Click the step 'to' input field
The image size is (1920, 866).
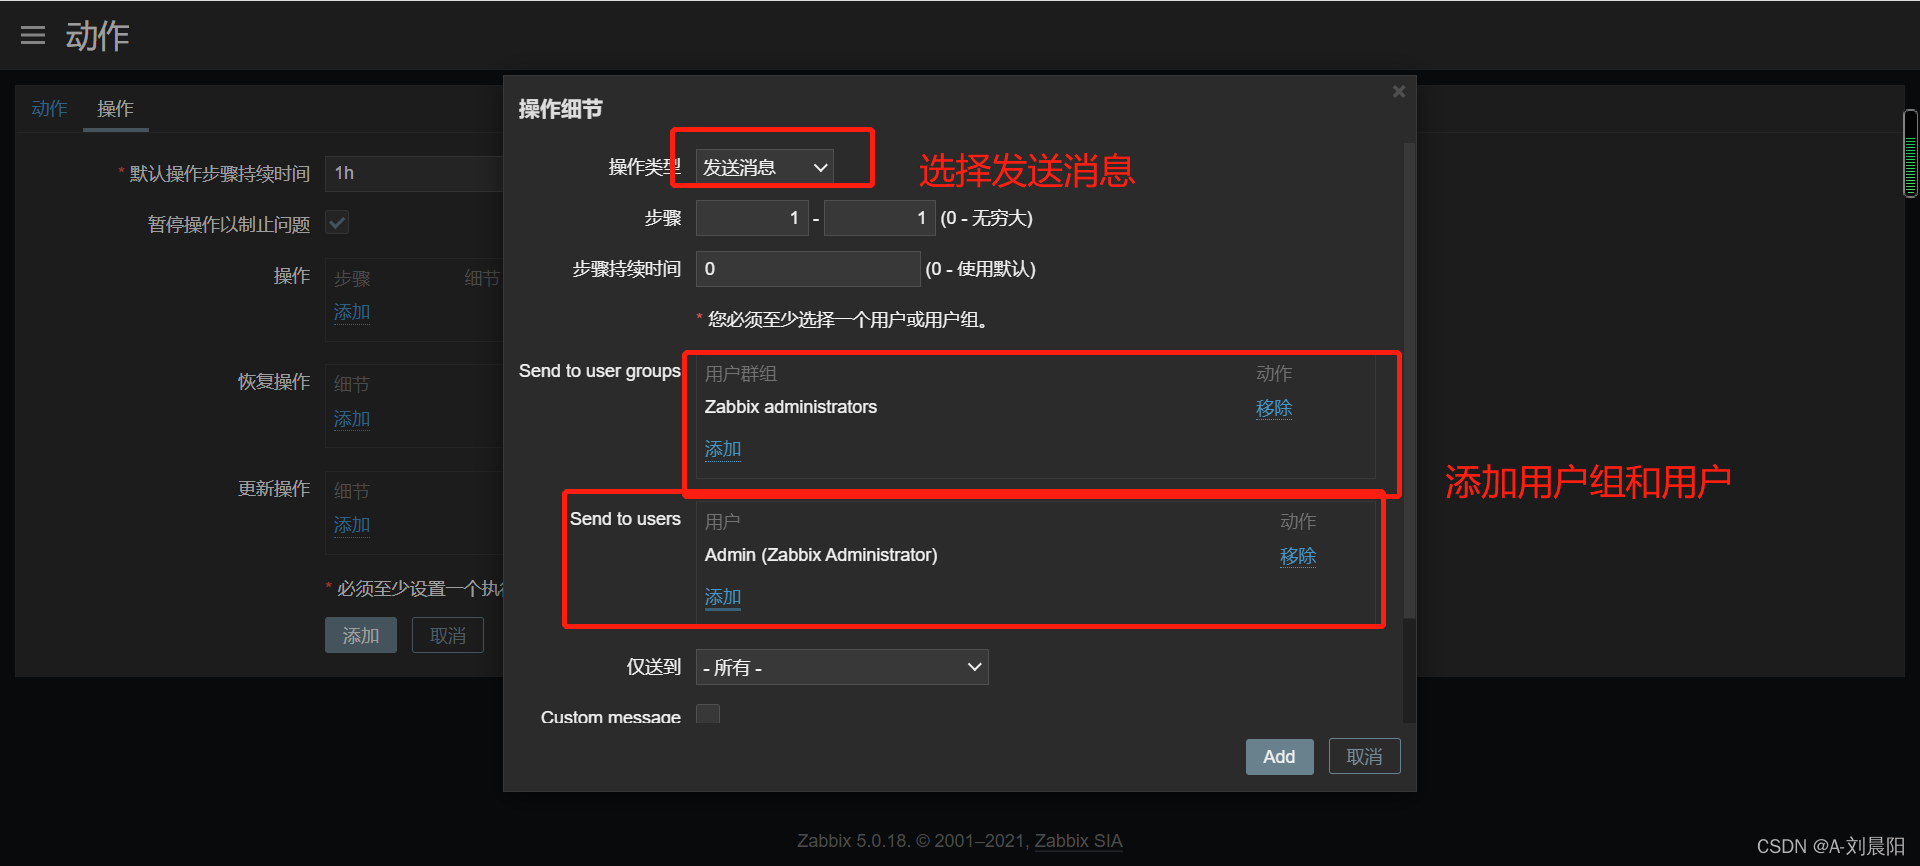point(880,218)
